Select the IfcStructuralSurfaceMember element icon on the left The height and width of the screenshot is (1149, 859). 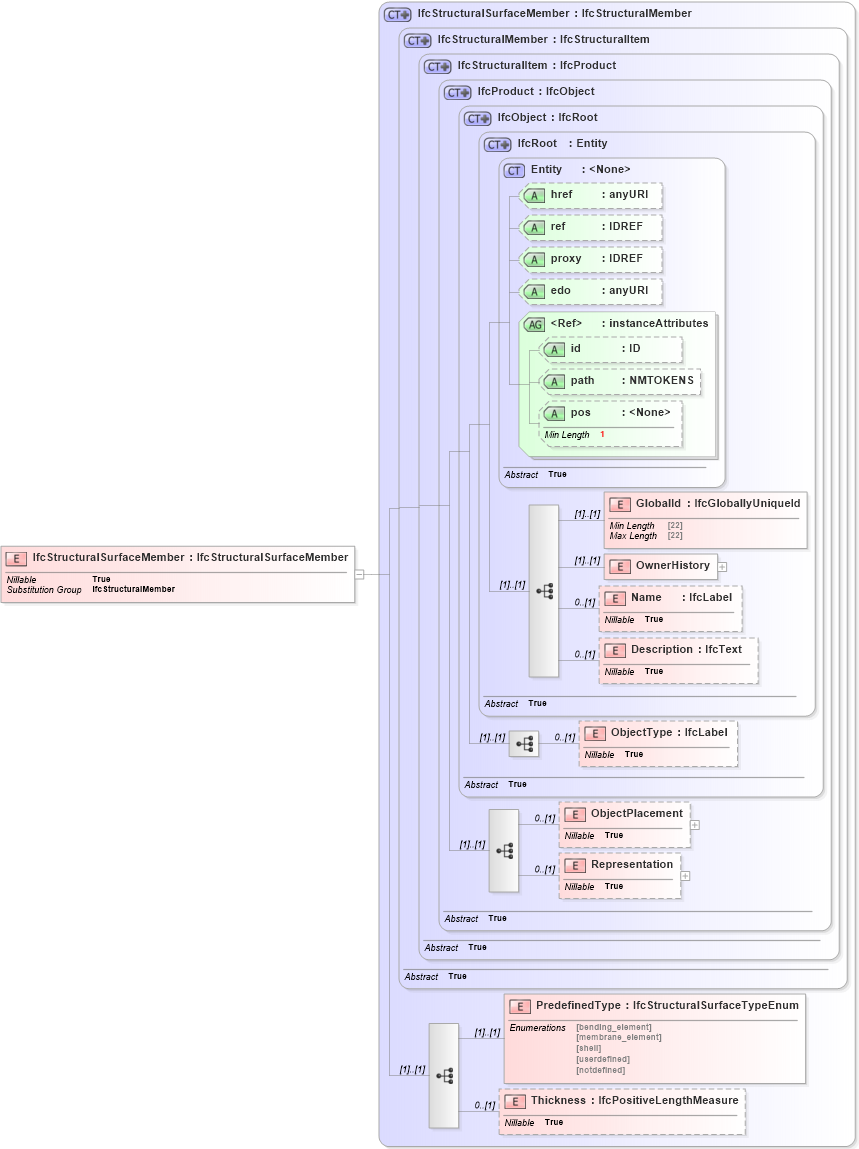click(15, 557)
